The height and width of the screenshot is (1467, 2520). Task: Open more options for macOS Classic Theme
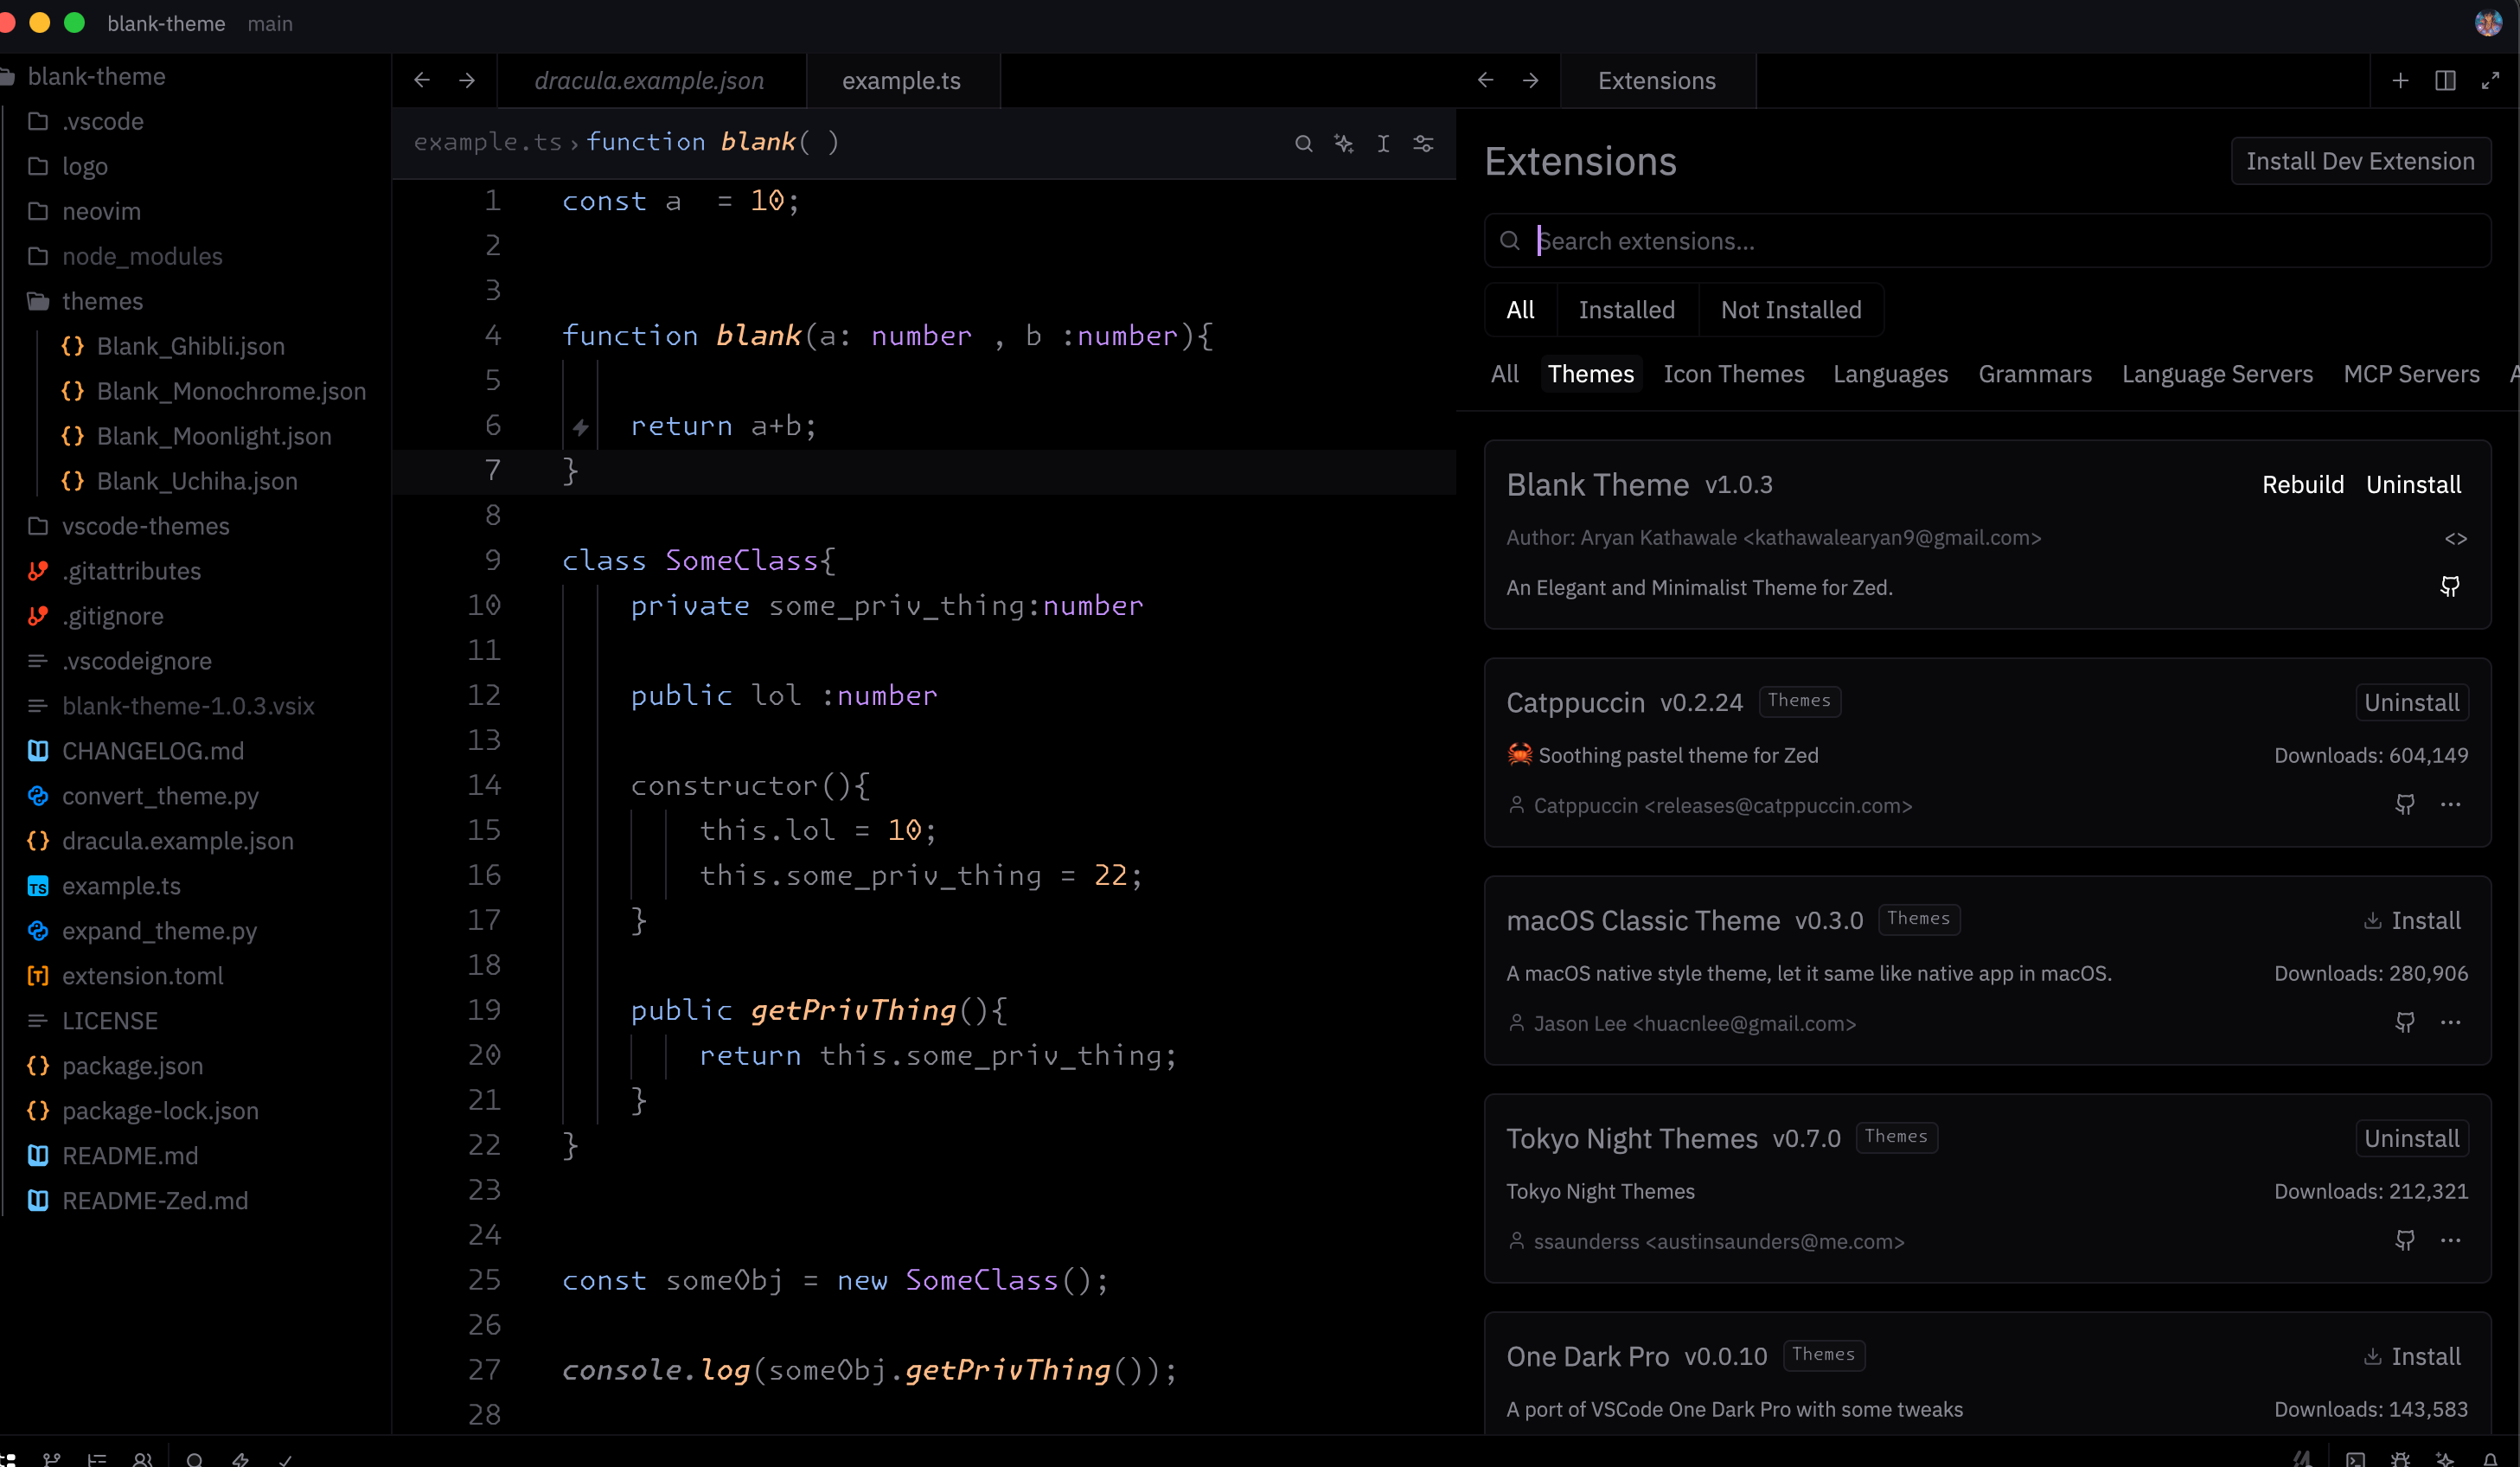[2450, 1022]
